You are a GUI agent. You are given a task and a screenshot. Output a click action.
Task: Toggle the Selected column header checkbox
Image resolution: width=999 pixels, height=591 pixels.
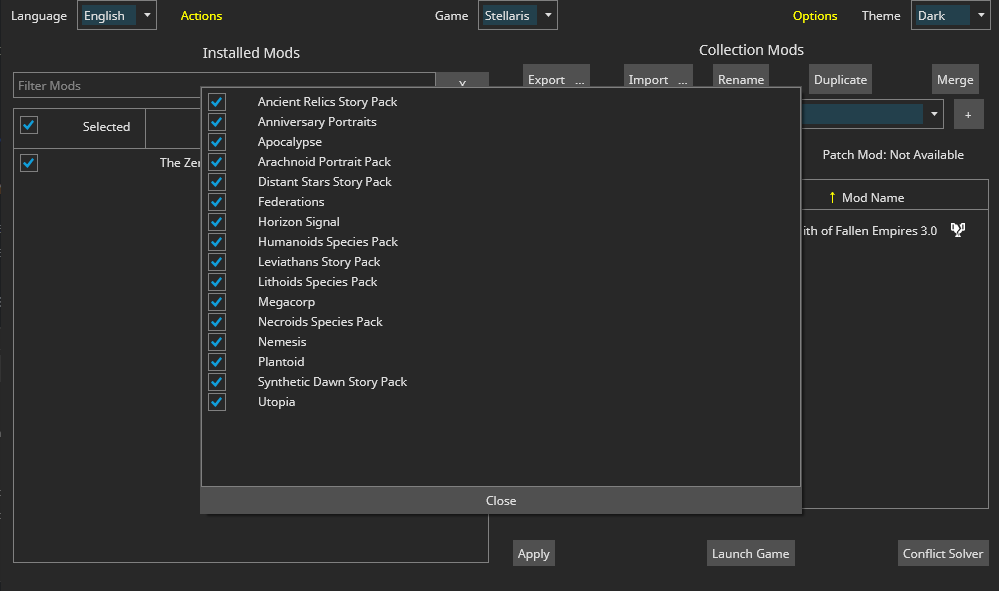click(29, 125)
